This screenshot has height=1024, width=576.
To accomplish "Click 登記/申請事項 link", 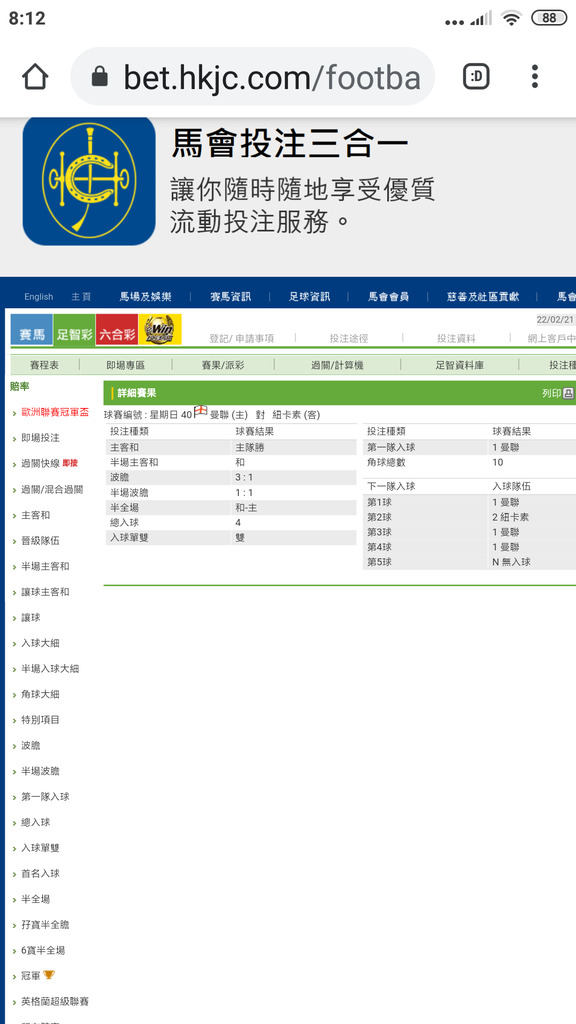I will tap(241, 338).
